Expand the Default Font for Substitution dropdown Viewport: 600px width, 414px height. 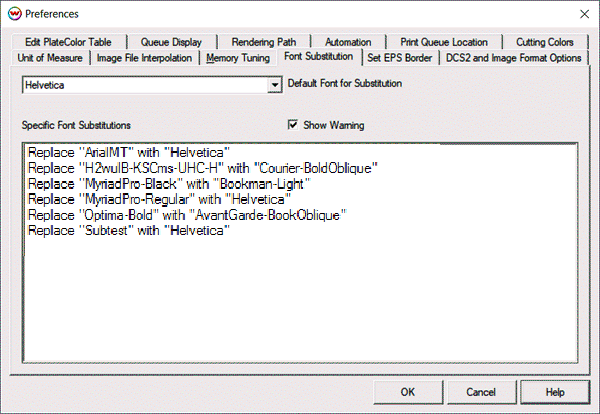pos(274,86)
